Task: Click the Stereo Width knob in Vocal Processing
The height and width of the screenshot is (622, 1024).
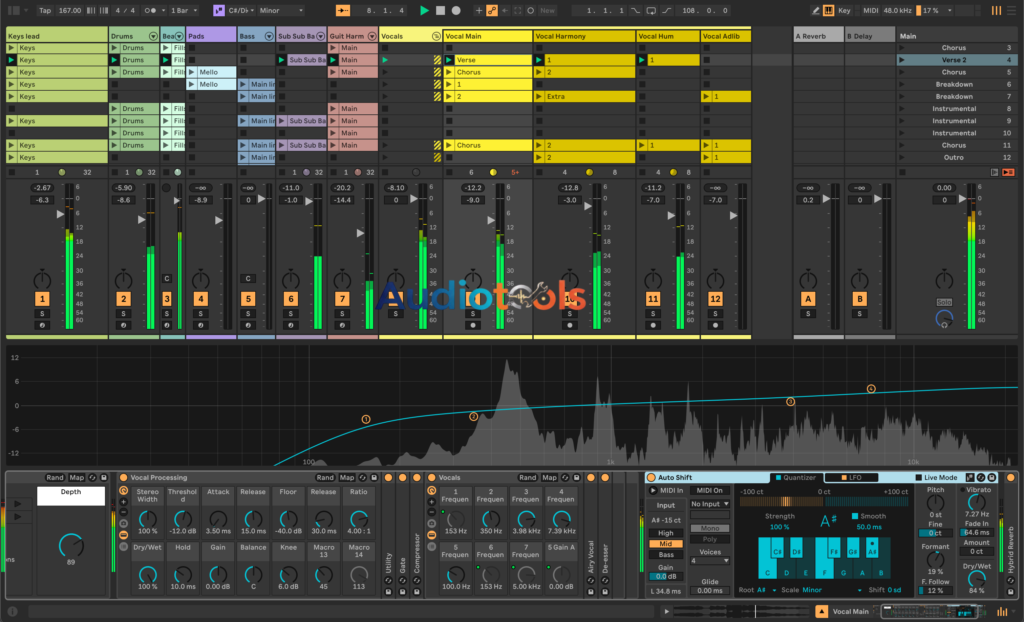Action: [x=148, y=519]
